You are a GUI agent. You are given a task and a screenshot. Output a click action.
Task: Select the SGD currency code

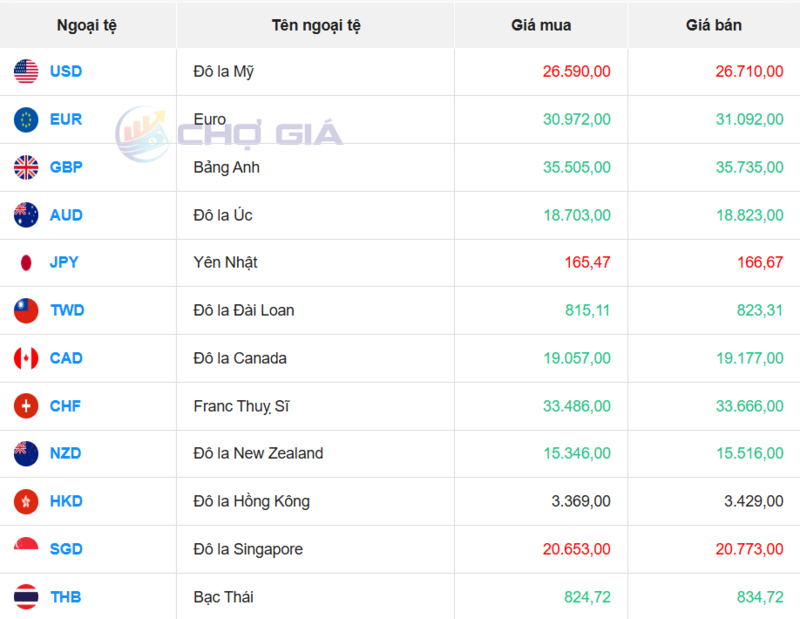66,549
